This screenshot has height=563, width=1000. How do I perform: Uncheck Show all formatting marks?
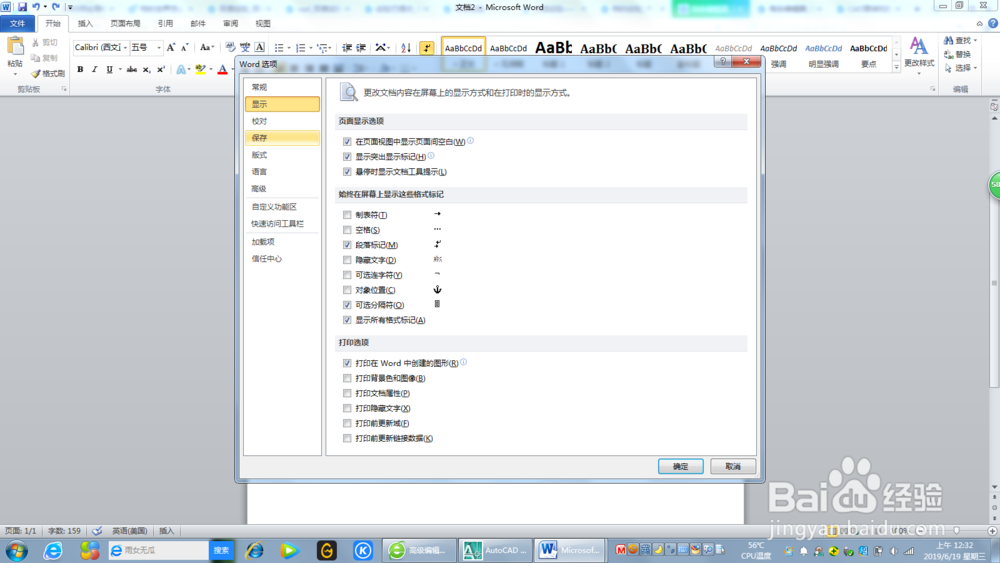tap(347, 320)
